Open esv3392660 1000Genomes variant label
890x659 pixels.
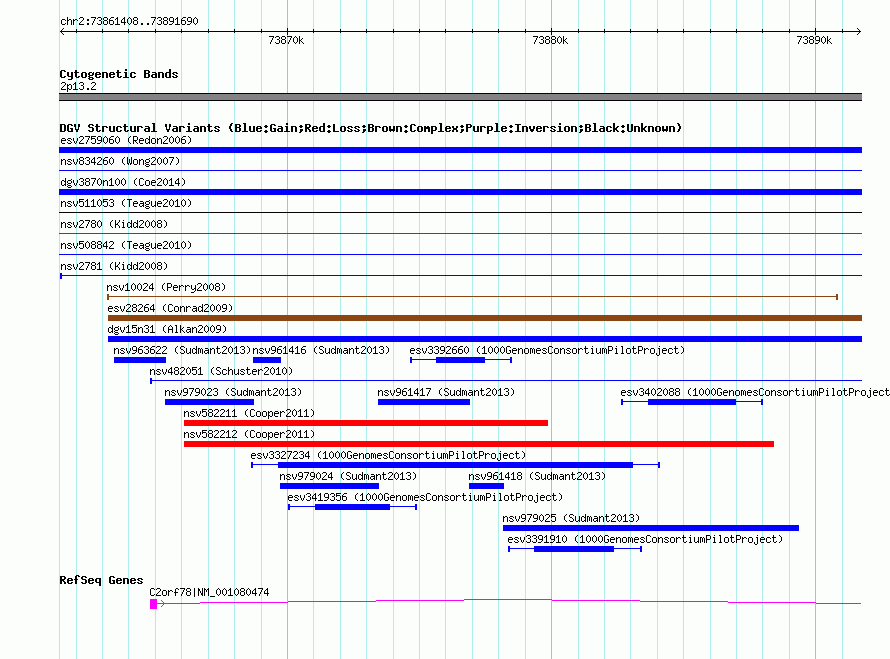(x=547, y=350)
